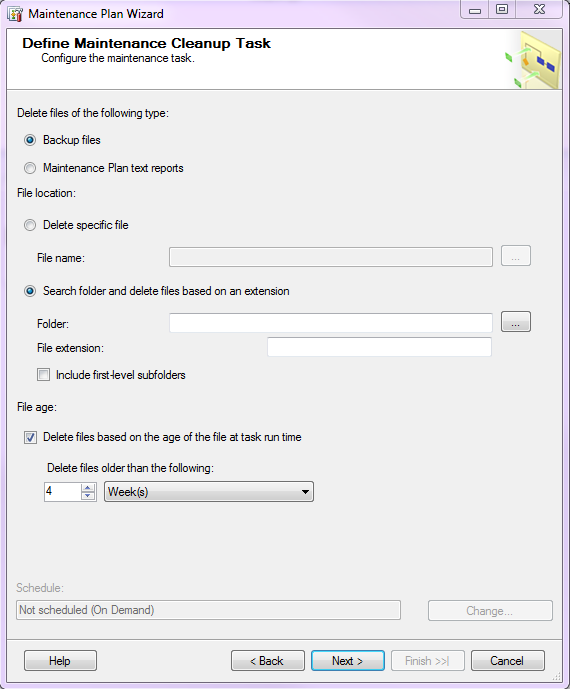570x689 pixels.
Task: Browse for folder using ellipsis button
Action: click(516, 322)
